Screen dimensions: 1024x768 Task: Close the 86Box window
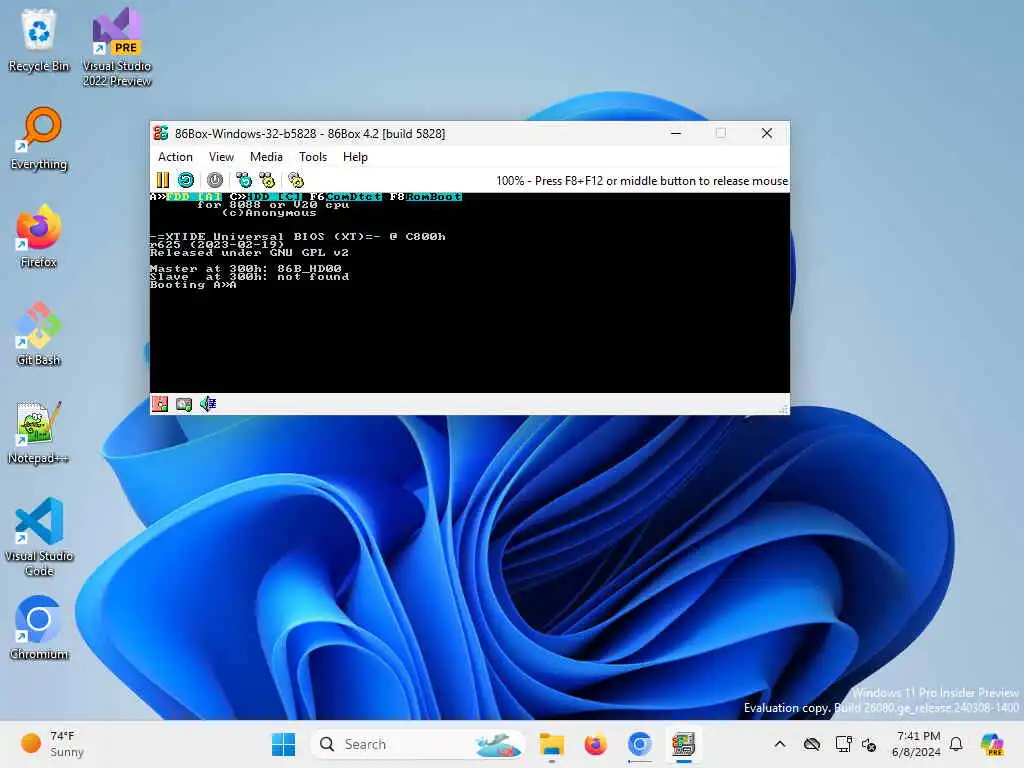[x=767, y=133]
